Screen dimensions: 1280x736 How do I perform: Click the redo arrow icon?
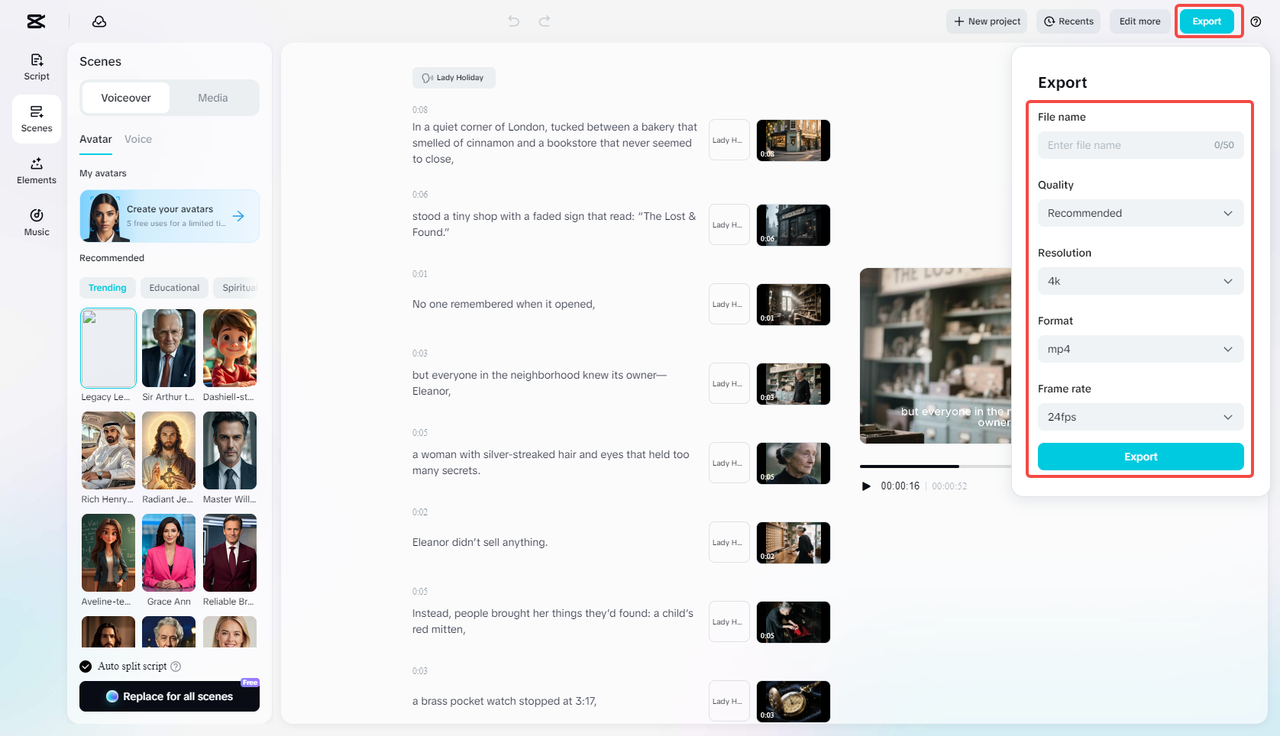coord(543,20)
